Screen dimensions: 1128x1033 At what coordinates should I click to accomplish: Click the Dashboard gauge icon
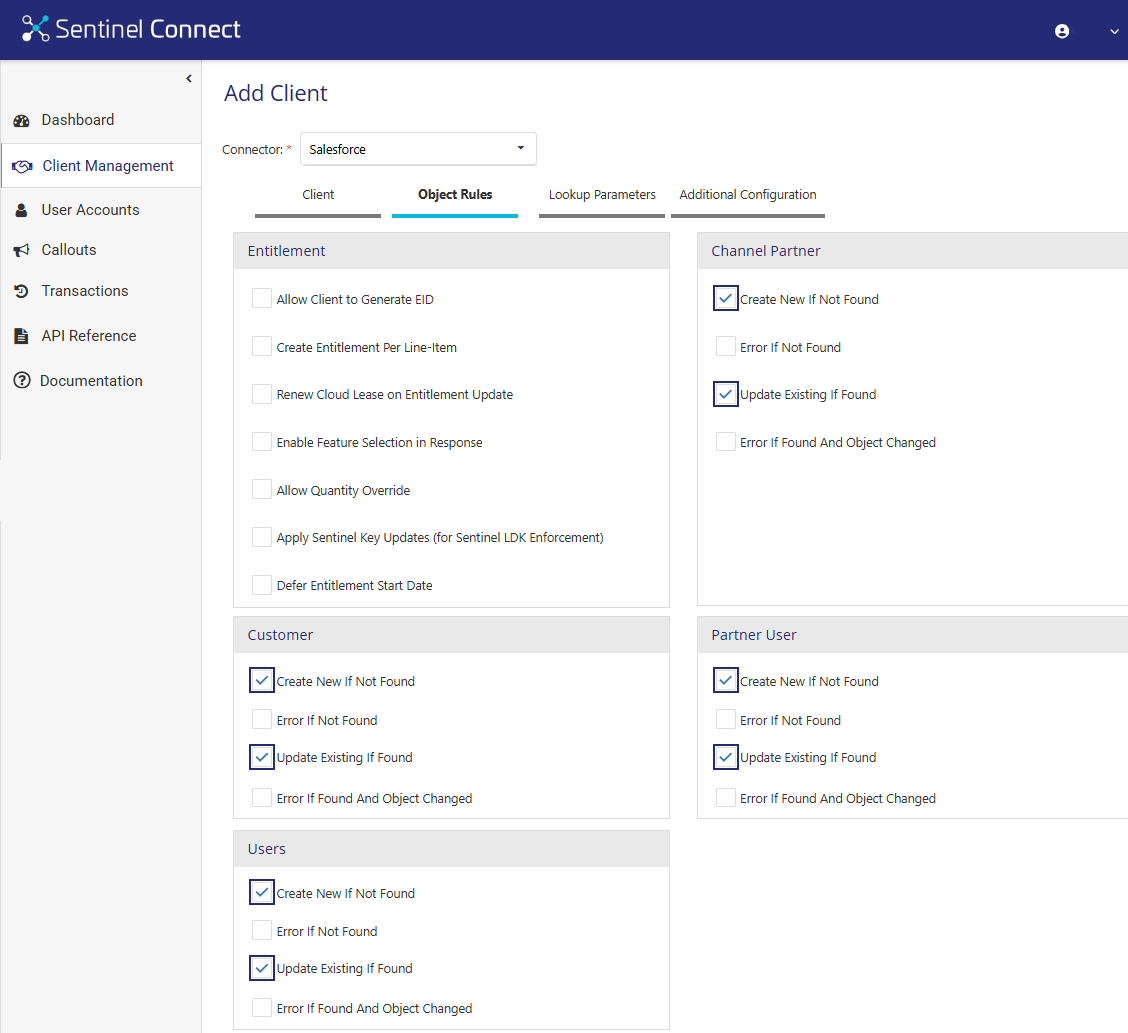(21, 121)
